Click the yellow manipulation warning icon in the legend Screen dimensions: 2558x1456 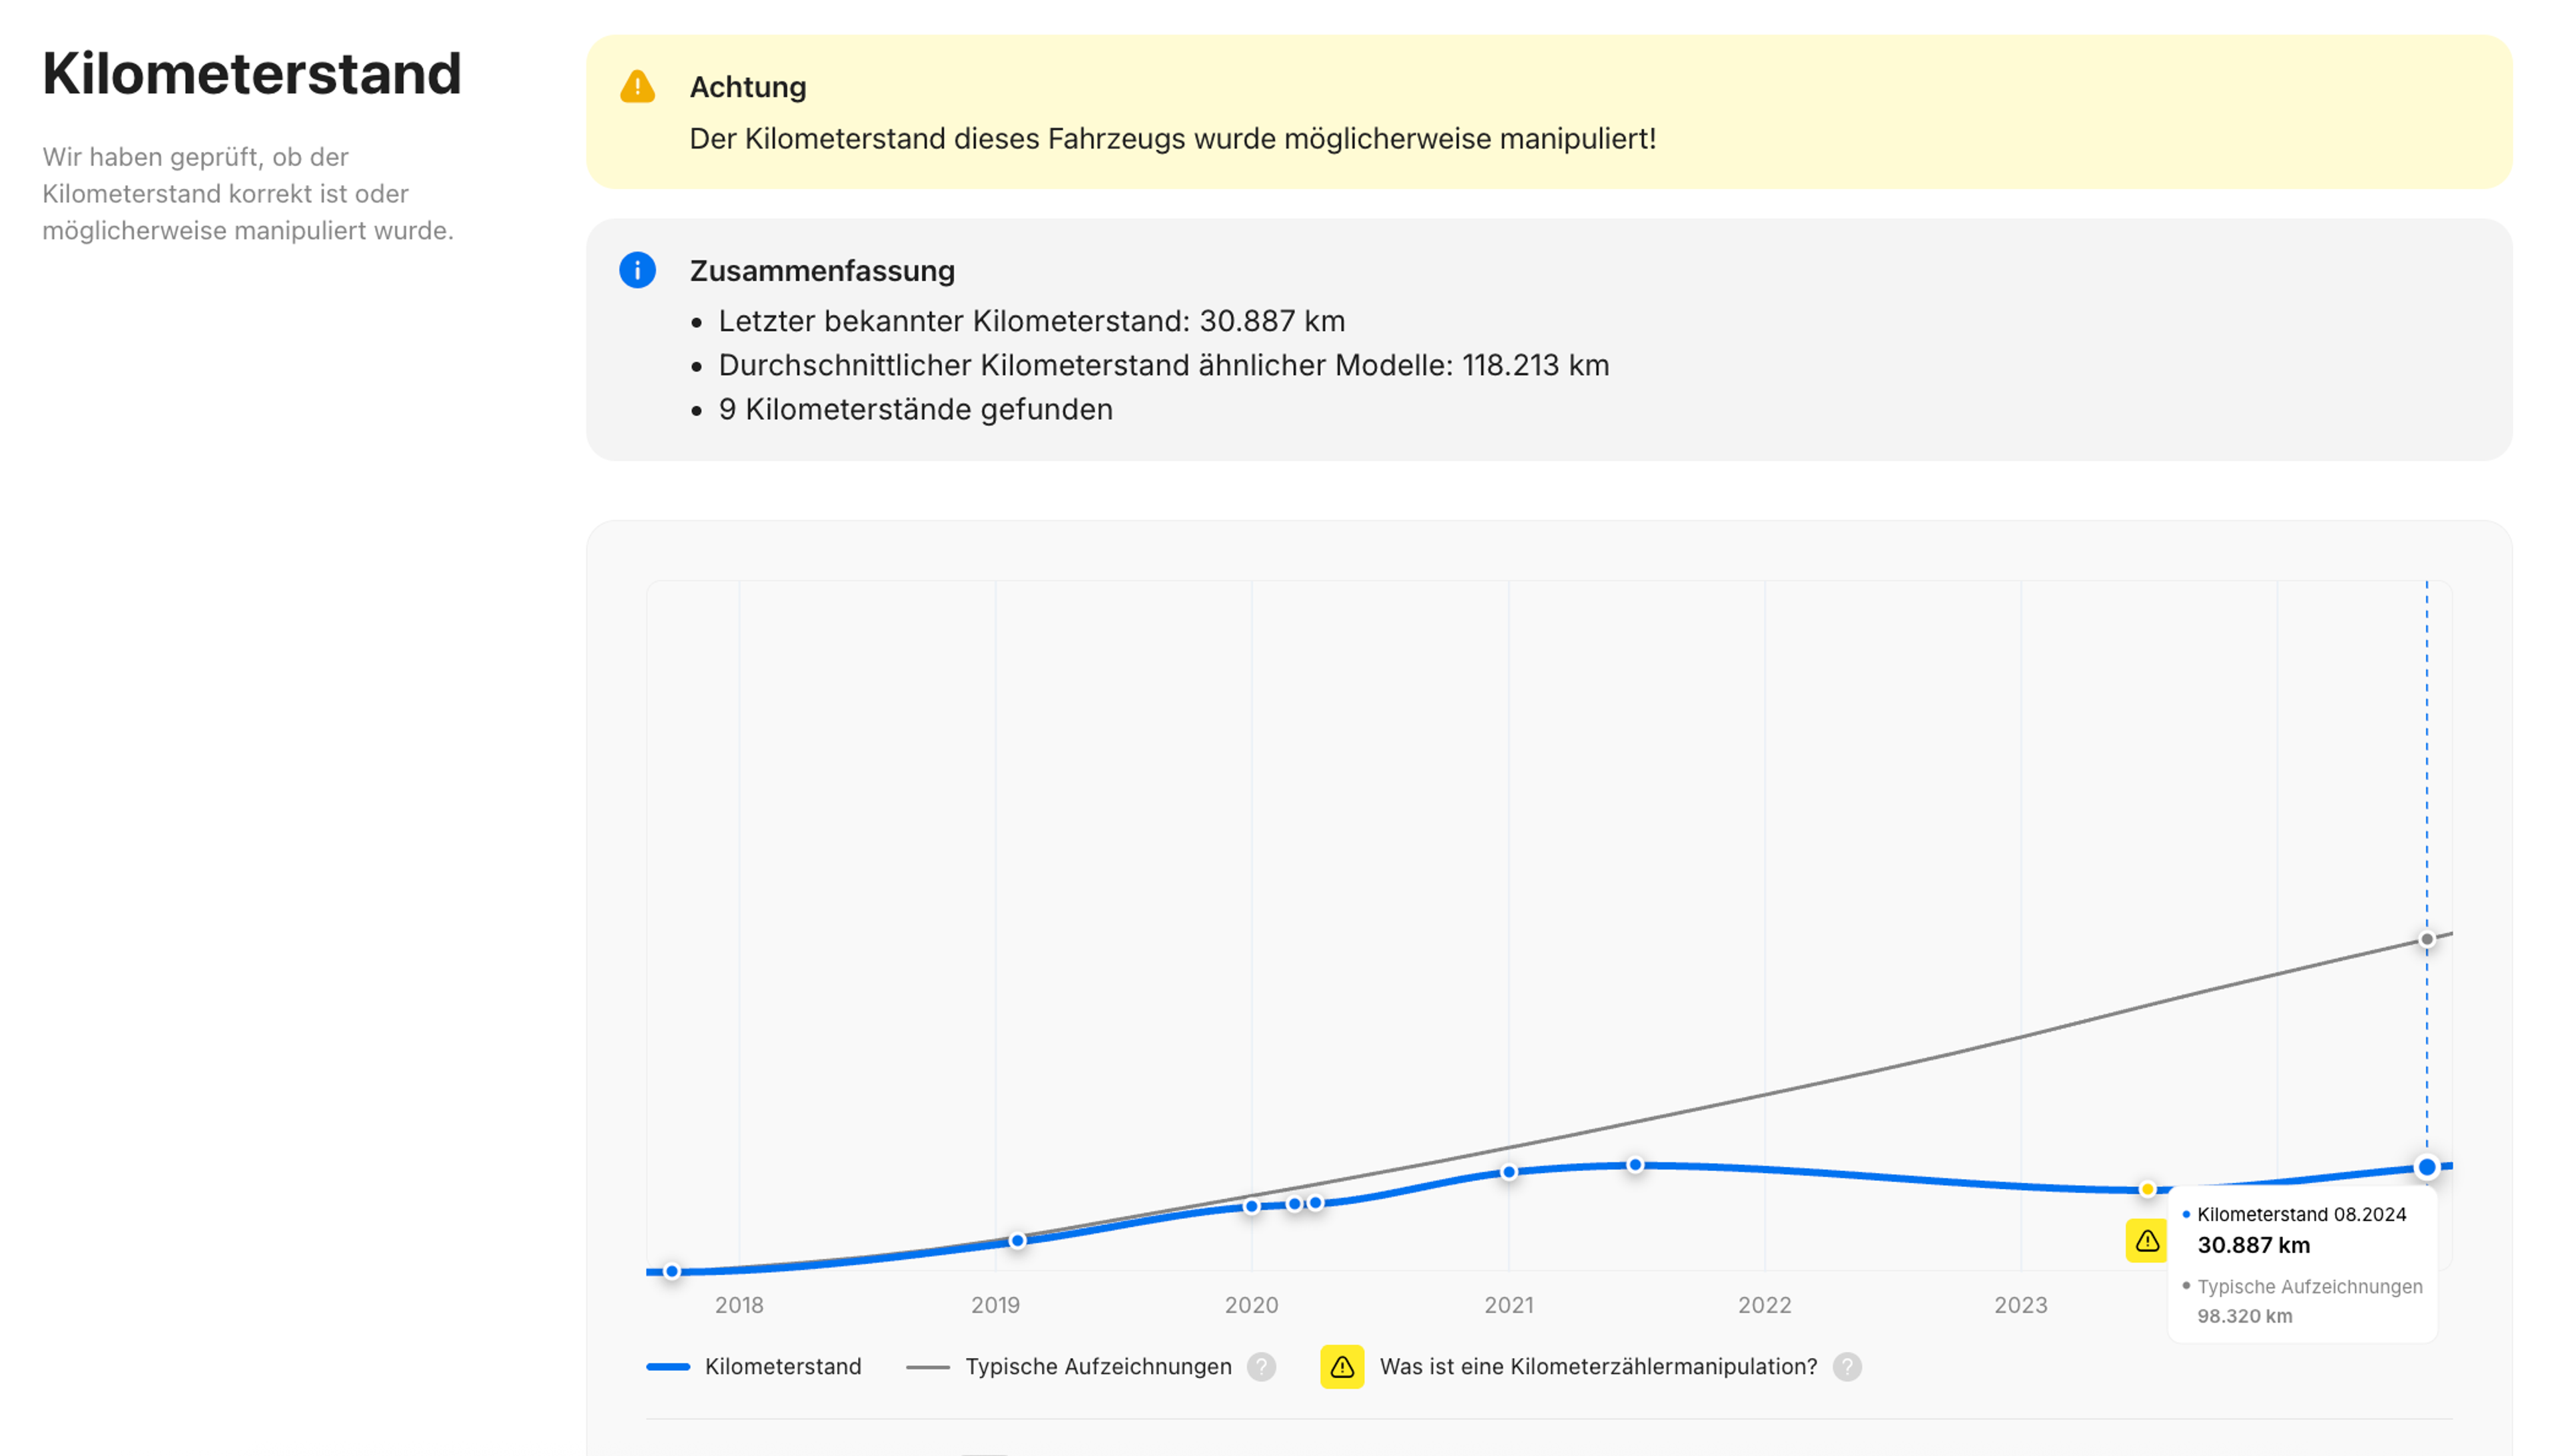1342,1366
